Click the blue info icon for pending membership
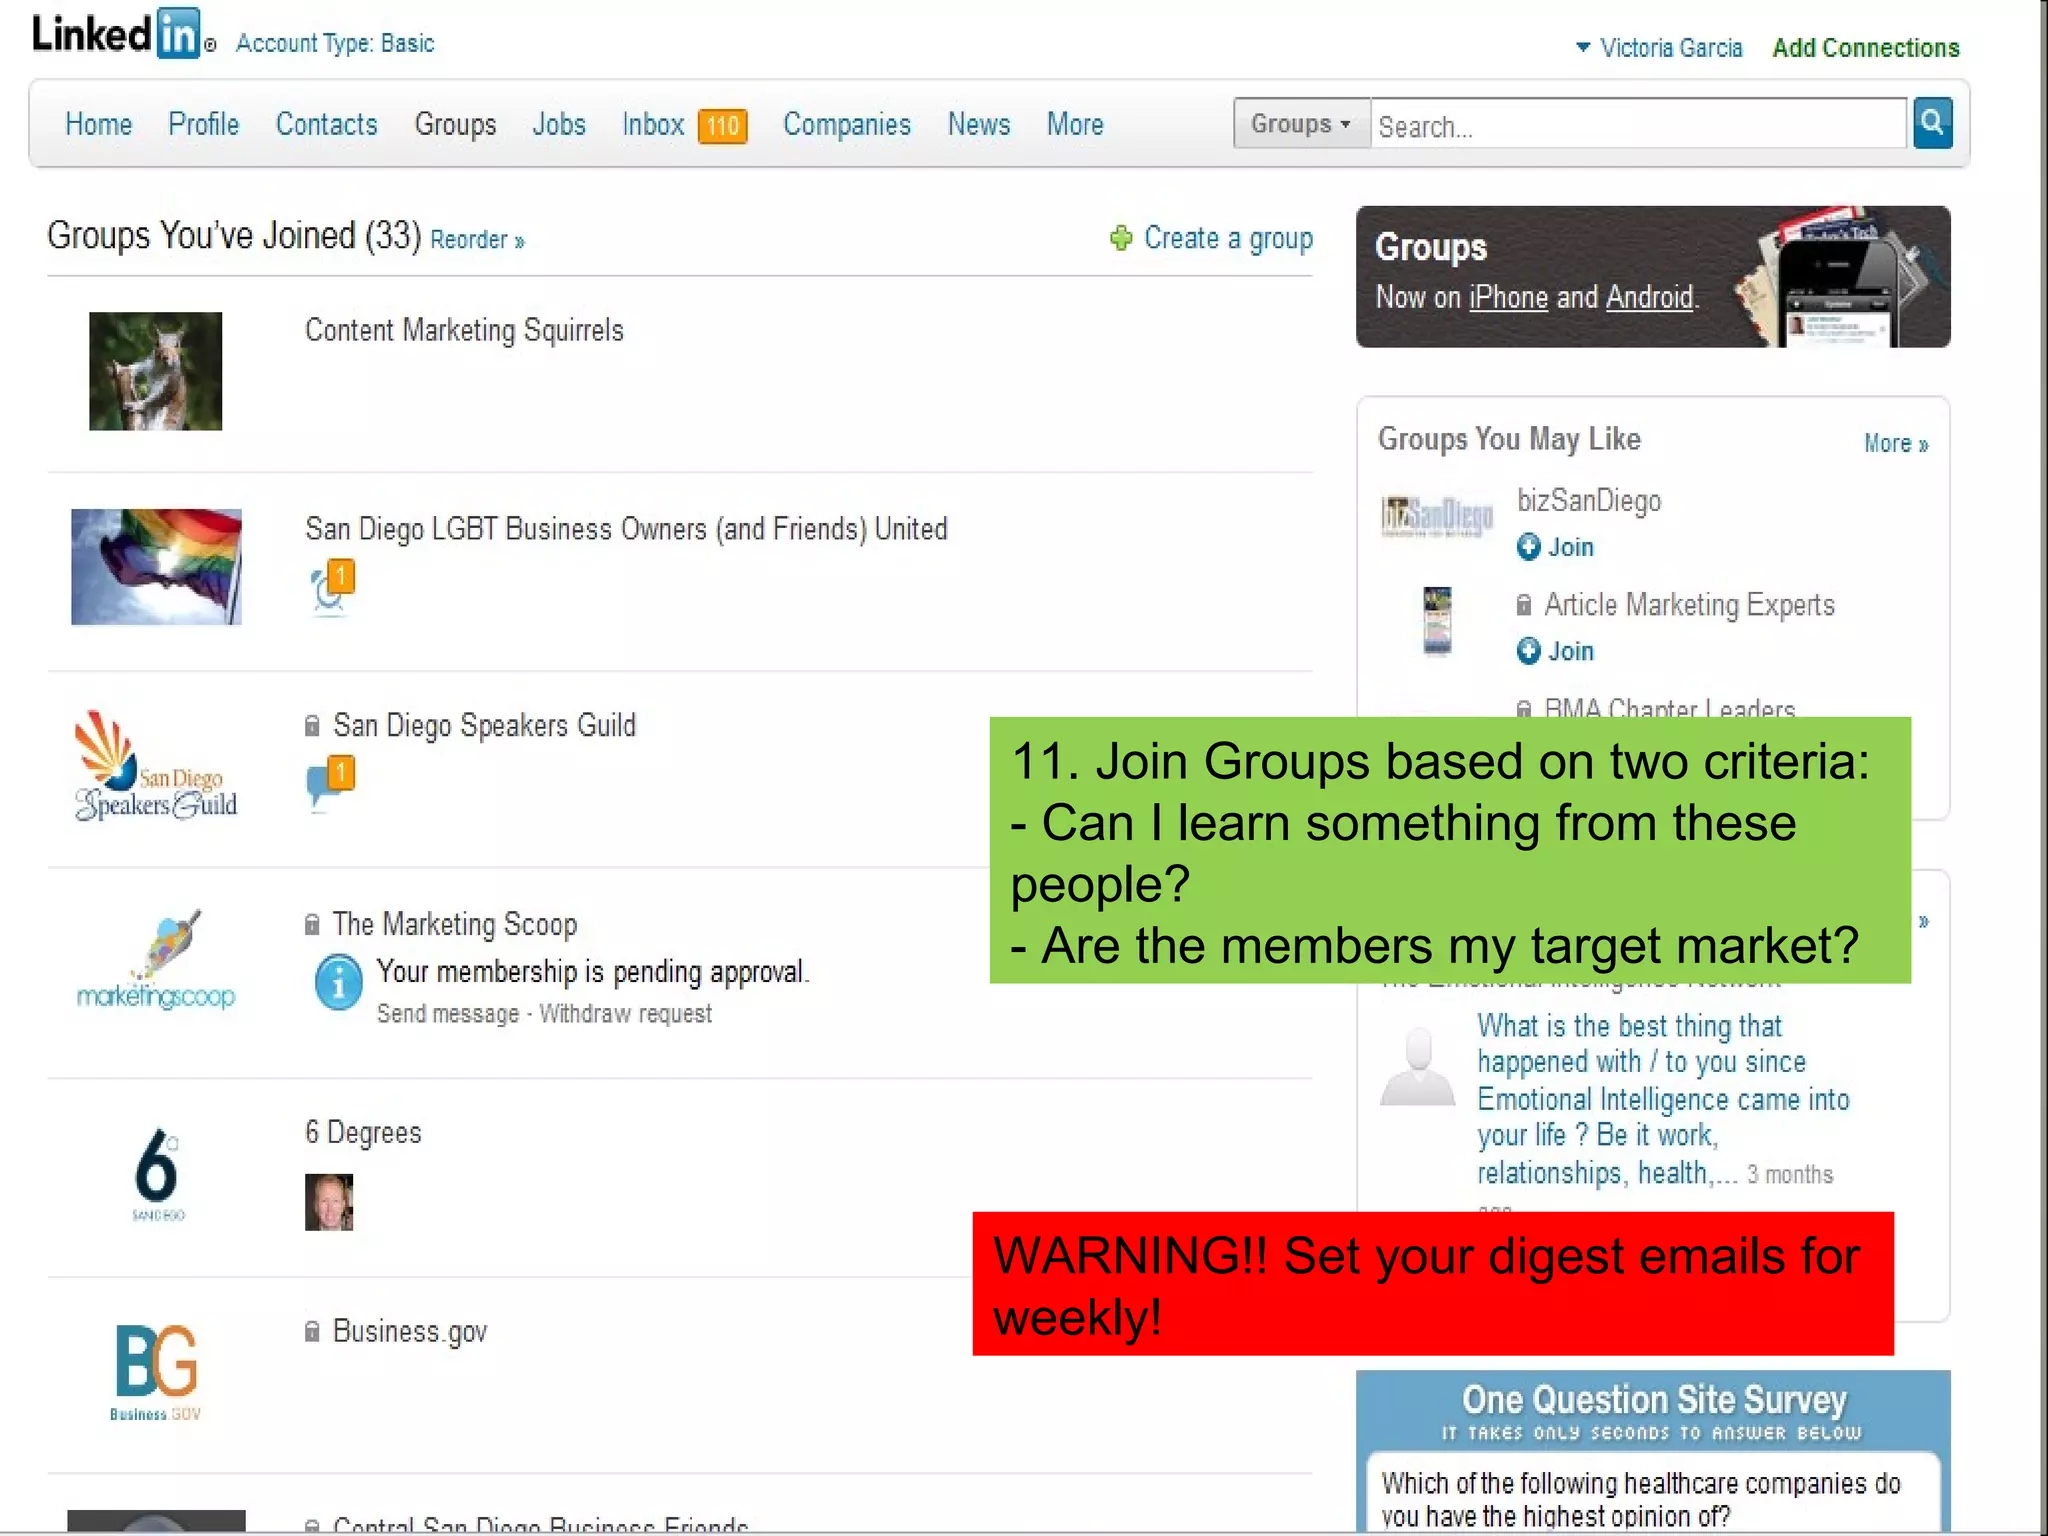Screen dimensions: 2048x1536 pos(339,983)
